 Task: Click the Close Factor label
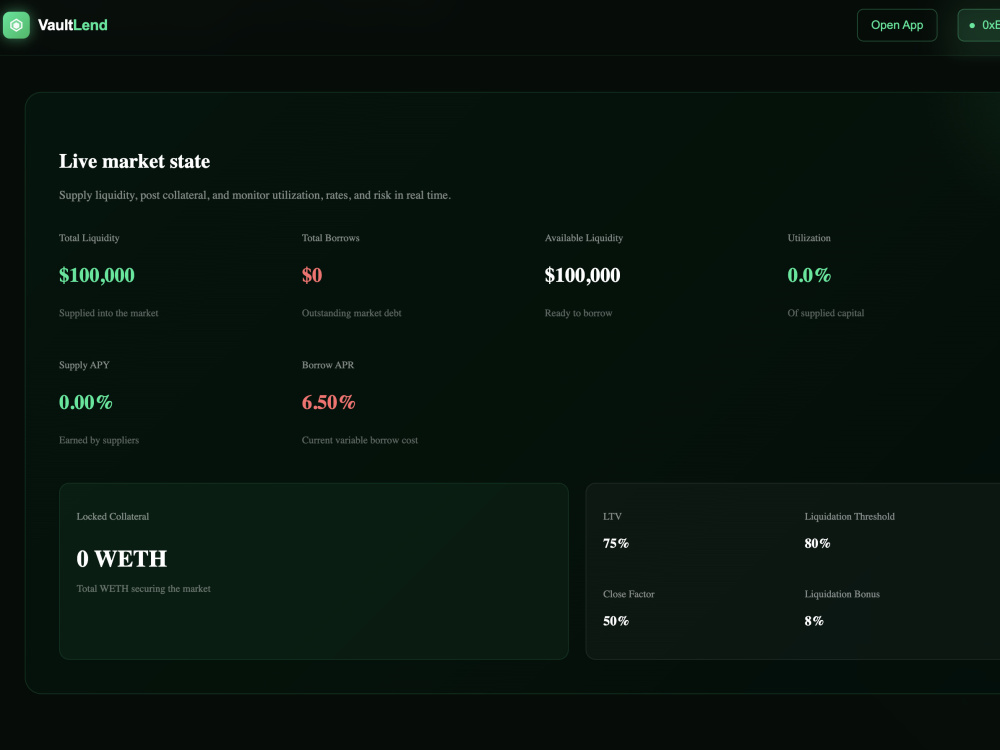pyautogui.click(x=629, y=594)
